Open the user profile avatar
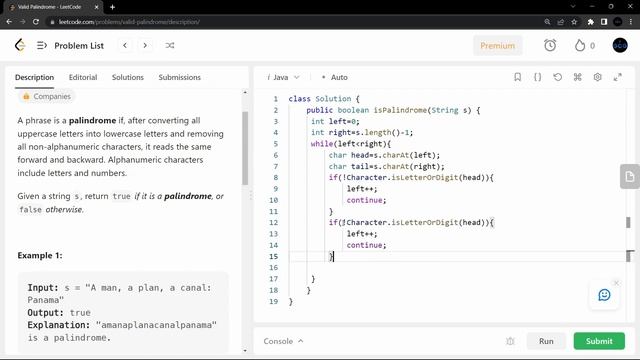 (620, 45)
